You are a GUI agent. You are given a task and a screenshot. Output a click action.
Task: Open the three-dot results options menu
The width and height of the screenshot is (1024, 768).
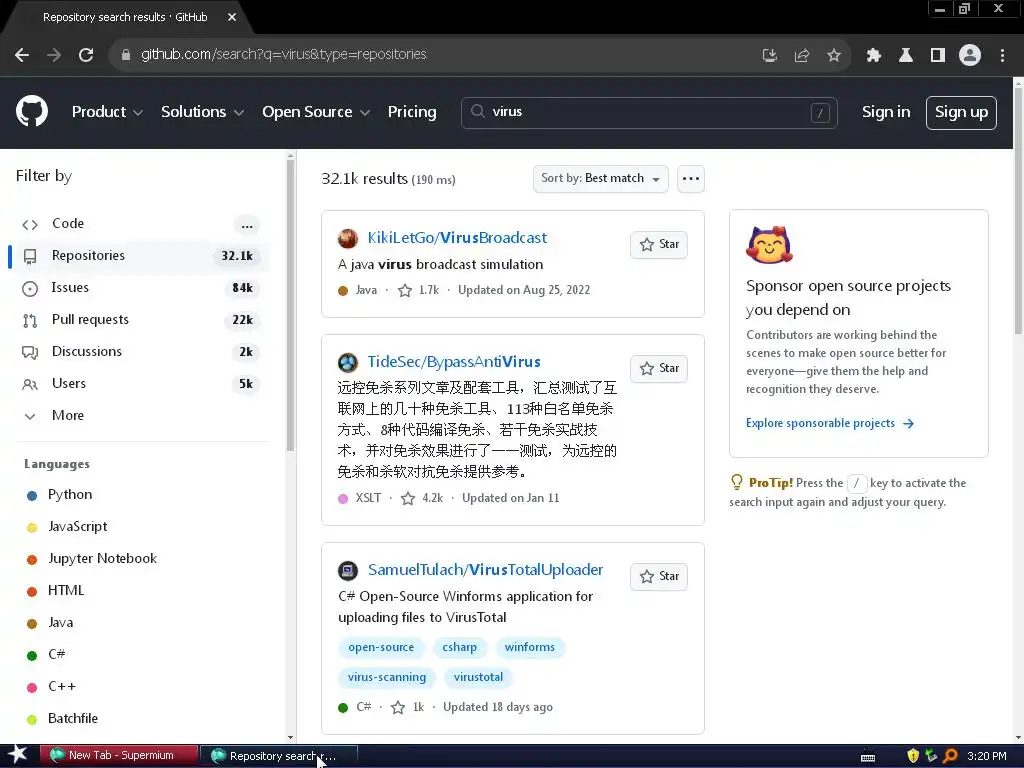pyautogui.click(x=691, y=178)
